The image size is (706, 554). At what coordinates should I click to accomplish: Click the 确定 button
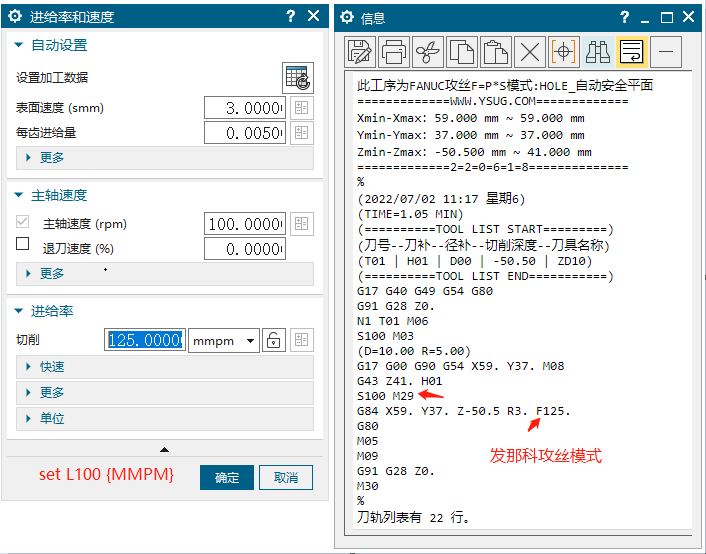coord(227,477)
